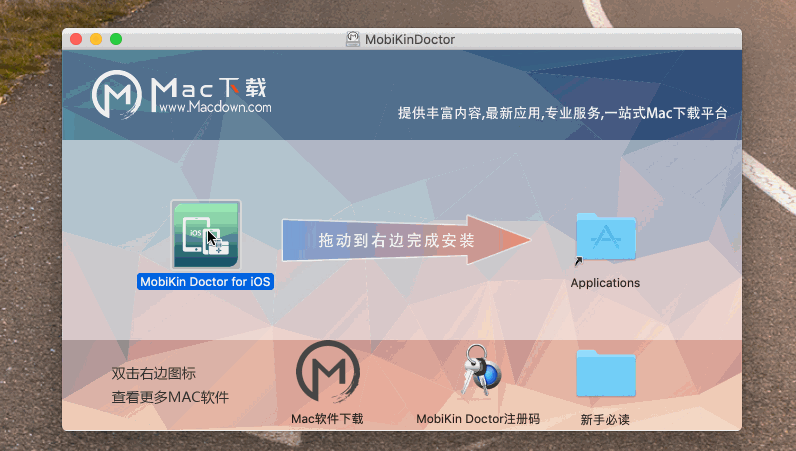Open the Mac软件下载 logo icon
Screen dimensions: 796x451
coord(327,372)
